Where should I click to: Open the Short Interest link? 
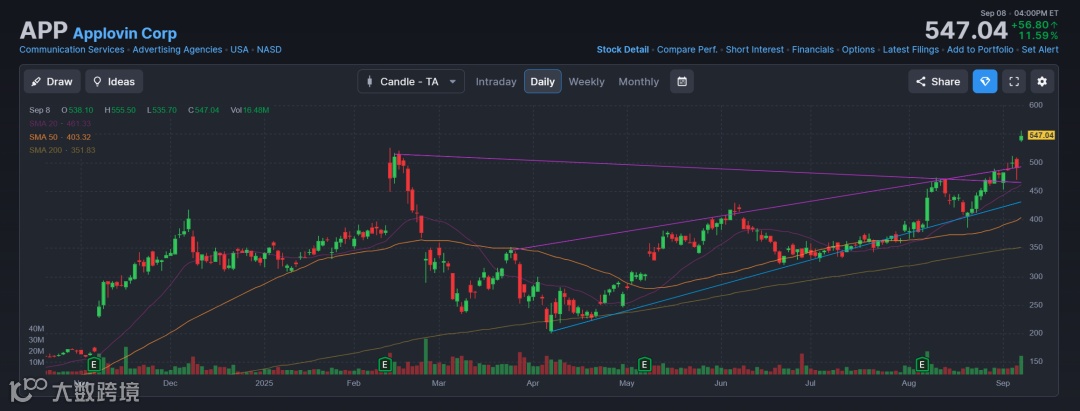click(x=755, y=50)
